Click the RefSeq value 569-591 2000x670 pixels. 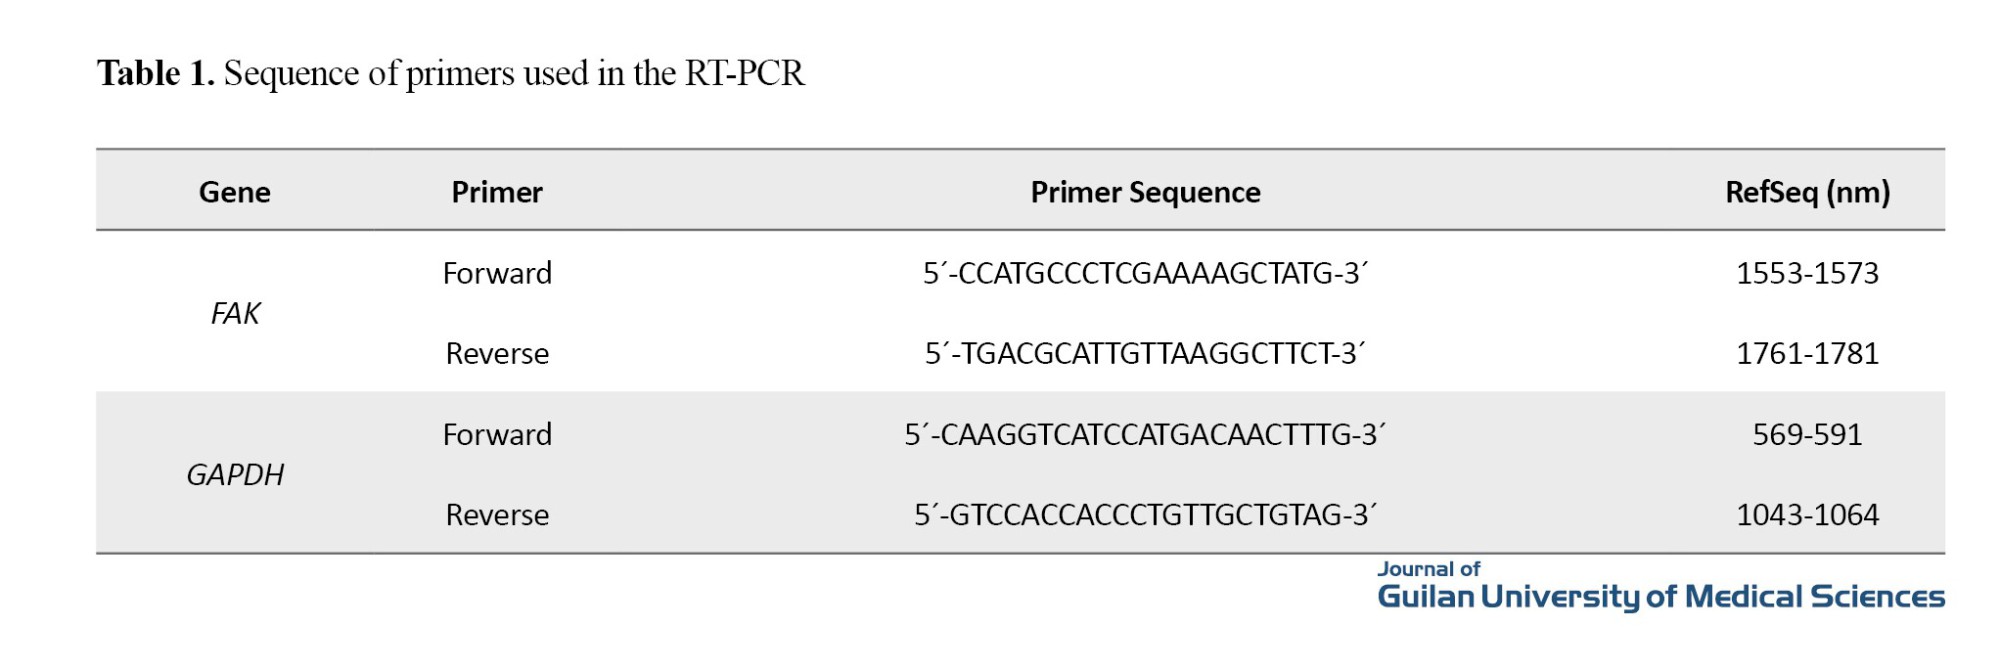(1807, 435)
